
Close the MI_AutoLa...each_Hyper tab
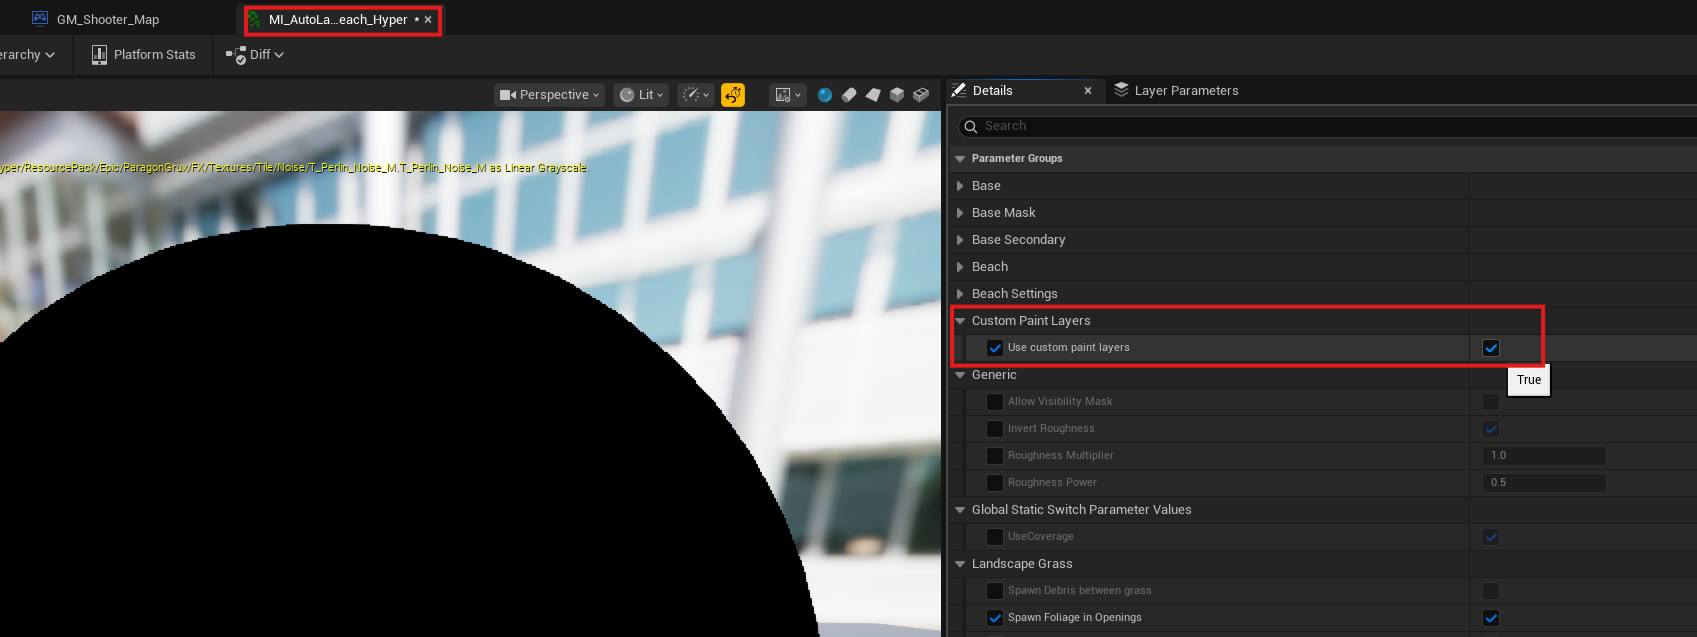[x=428, y=20]
